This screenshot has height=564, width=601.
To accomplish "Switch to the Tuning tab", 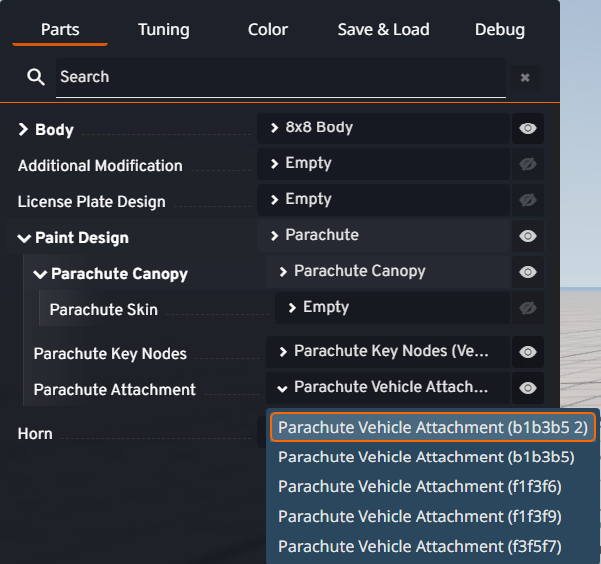I will pos(164,29).
